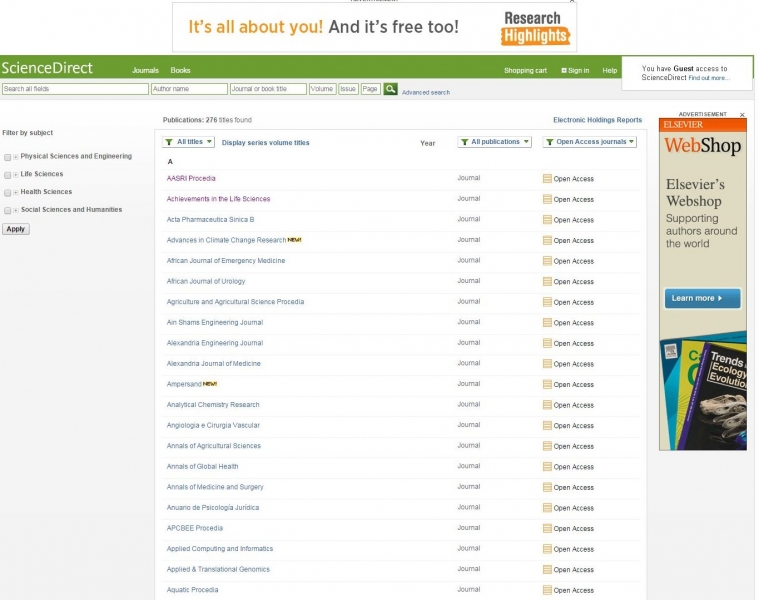Open Annals of Global Health
Image resolution: width=759 pixels, height=600 pixels.
[x=202, y=466]
